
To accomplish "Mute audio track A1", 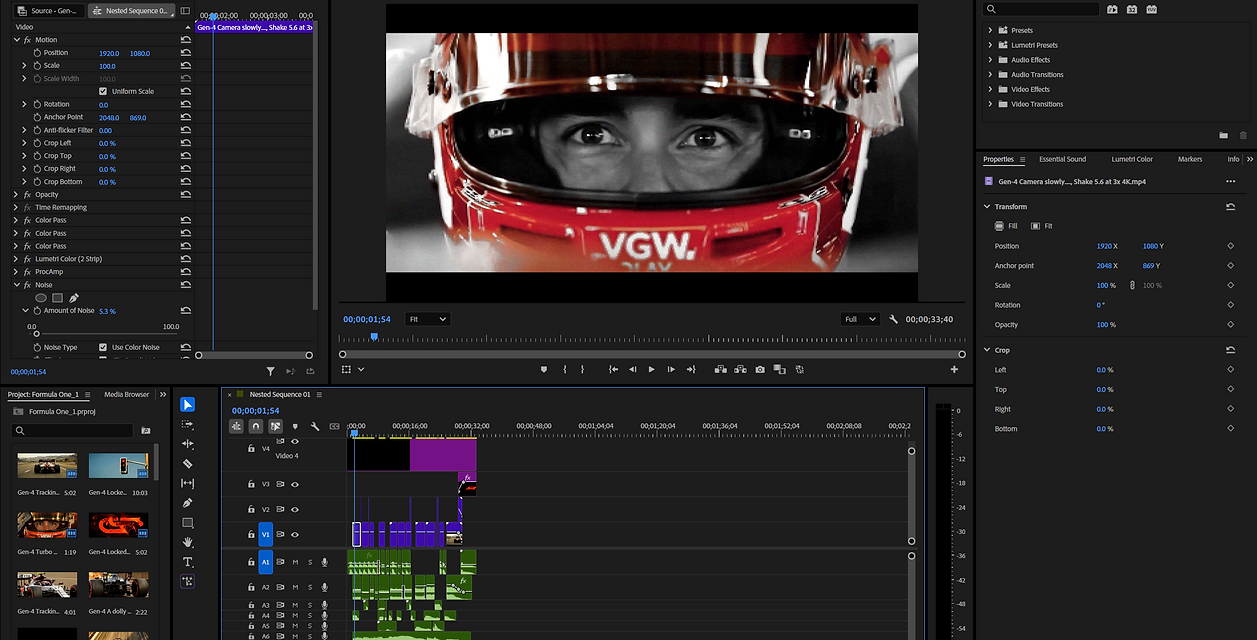I will [295, 562].
